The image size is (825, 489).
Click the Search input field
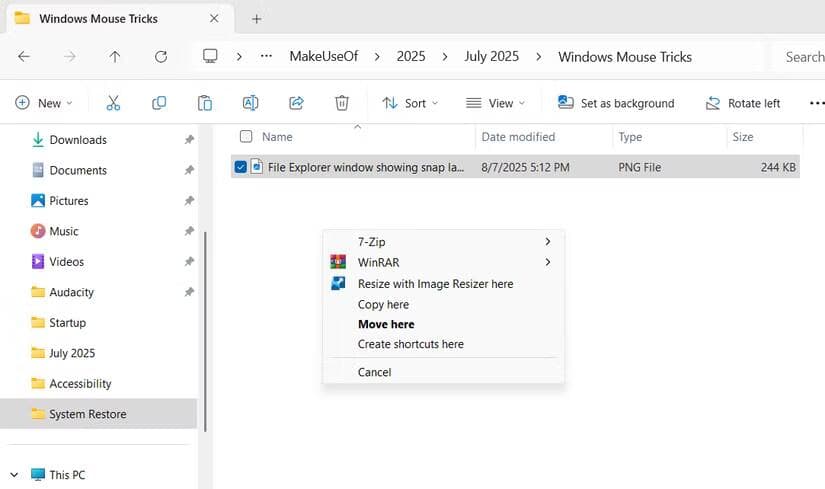coord(799,57)
